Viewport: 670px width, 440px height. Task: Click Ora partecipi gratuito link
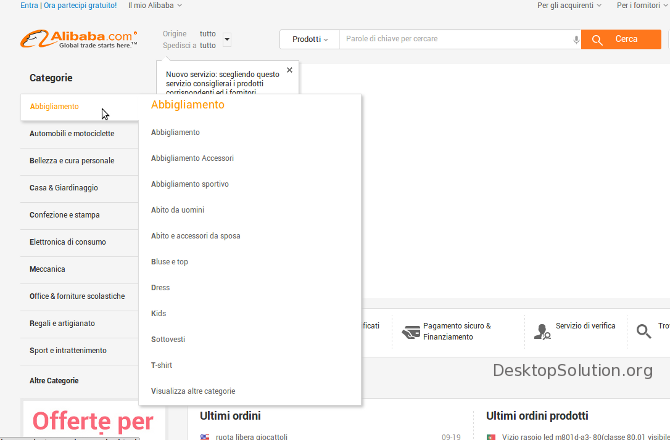[x=80, y=5]
